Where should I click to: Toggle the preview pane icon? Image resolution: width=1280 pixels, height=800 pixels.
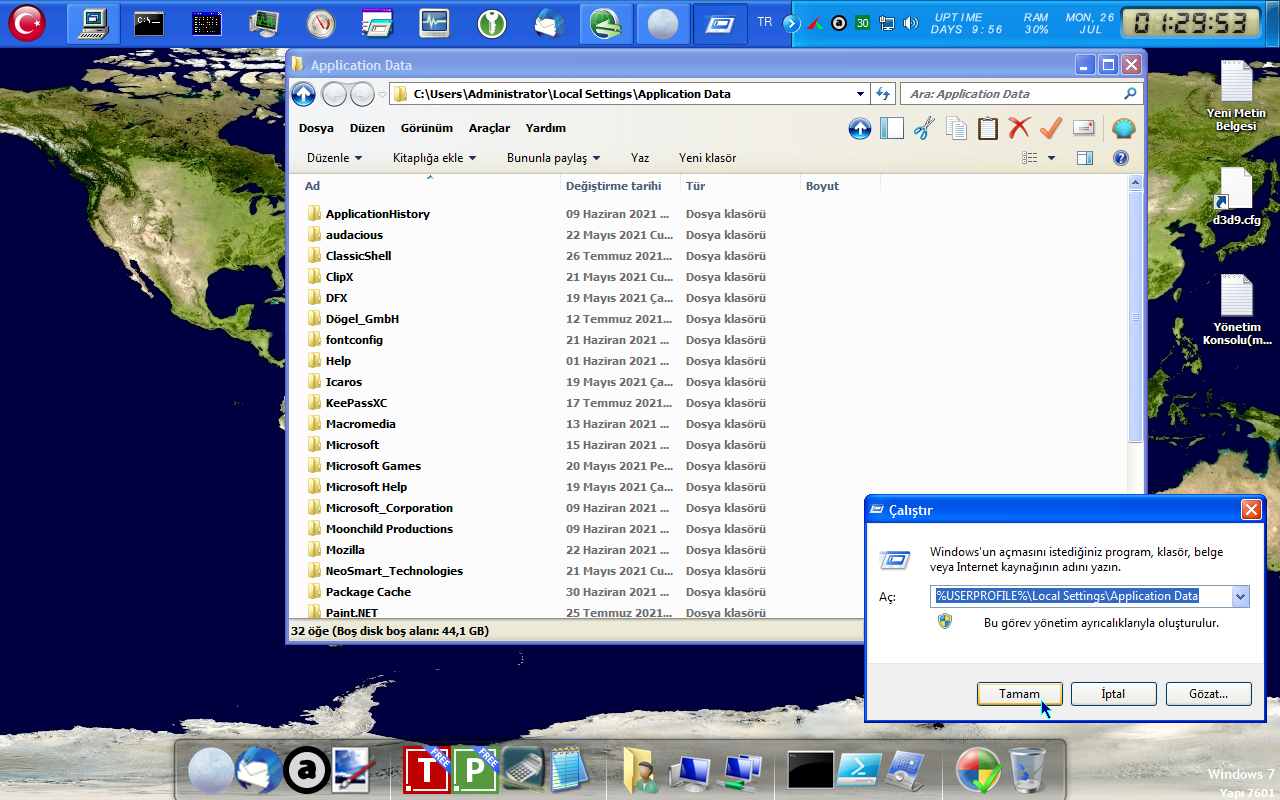coord(1085,158)
